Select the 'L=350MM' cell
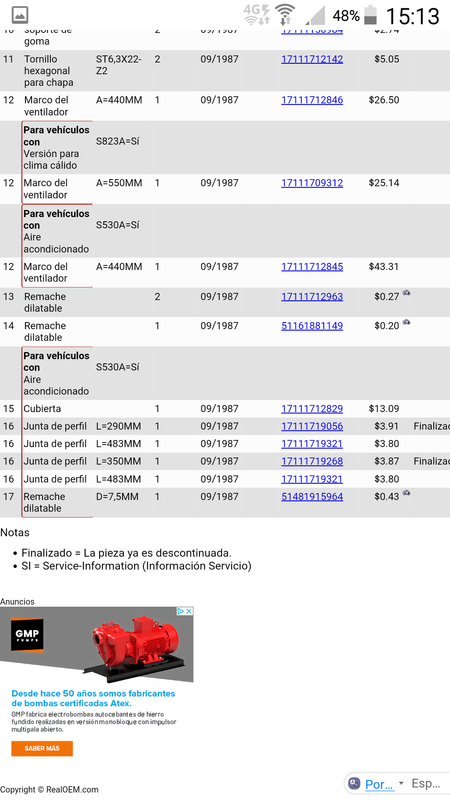 point(118,461)
